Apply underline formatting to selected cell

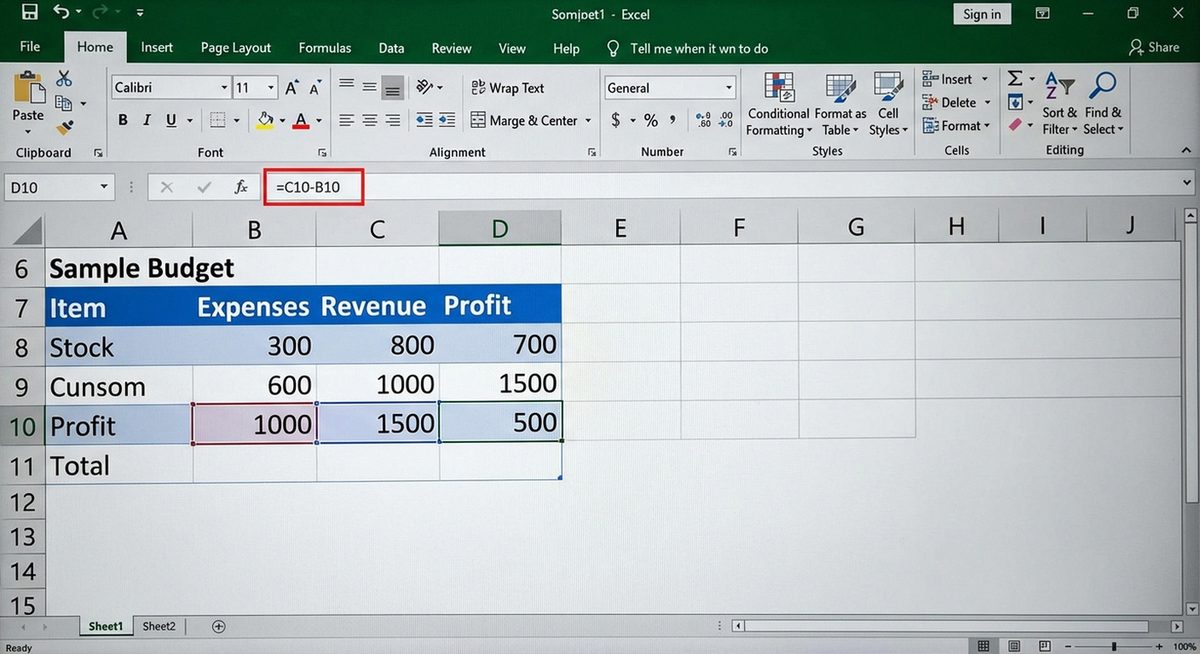click(x=168, y=119)
